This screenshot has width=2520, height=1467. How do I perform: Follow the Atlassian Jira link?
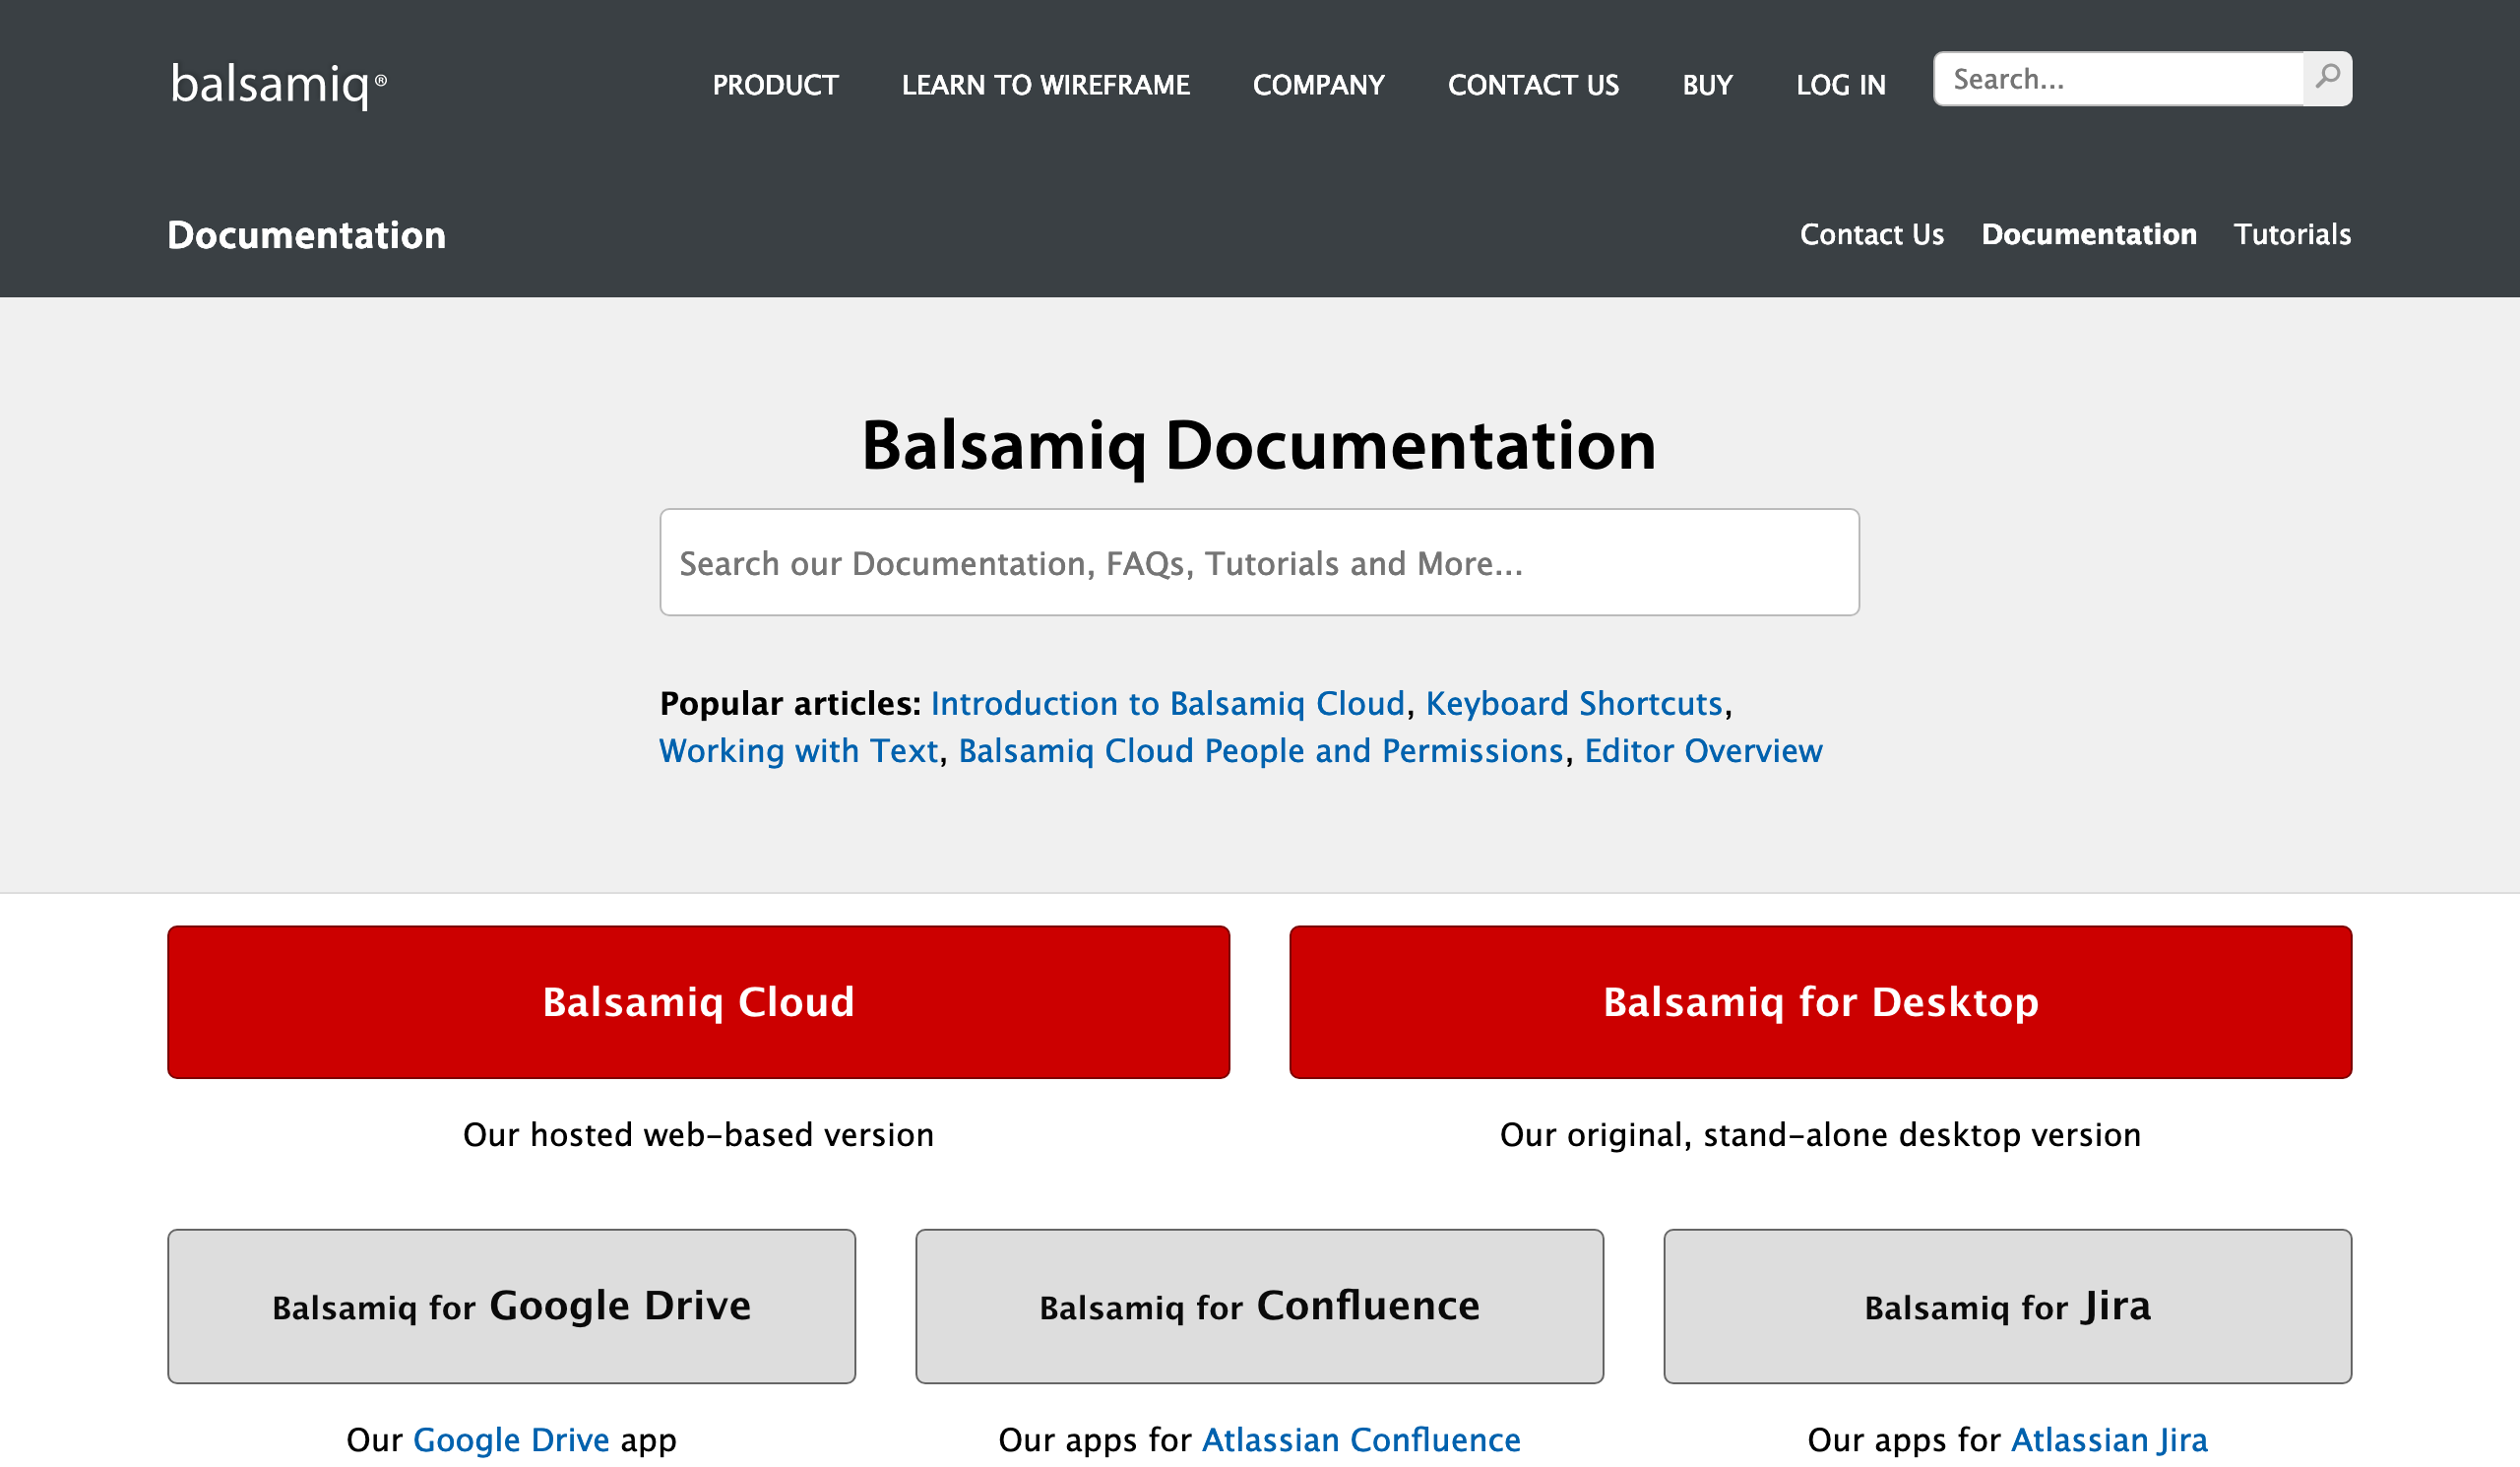point(2108,1440)
